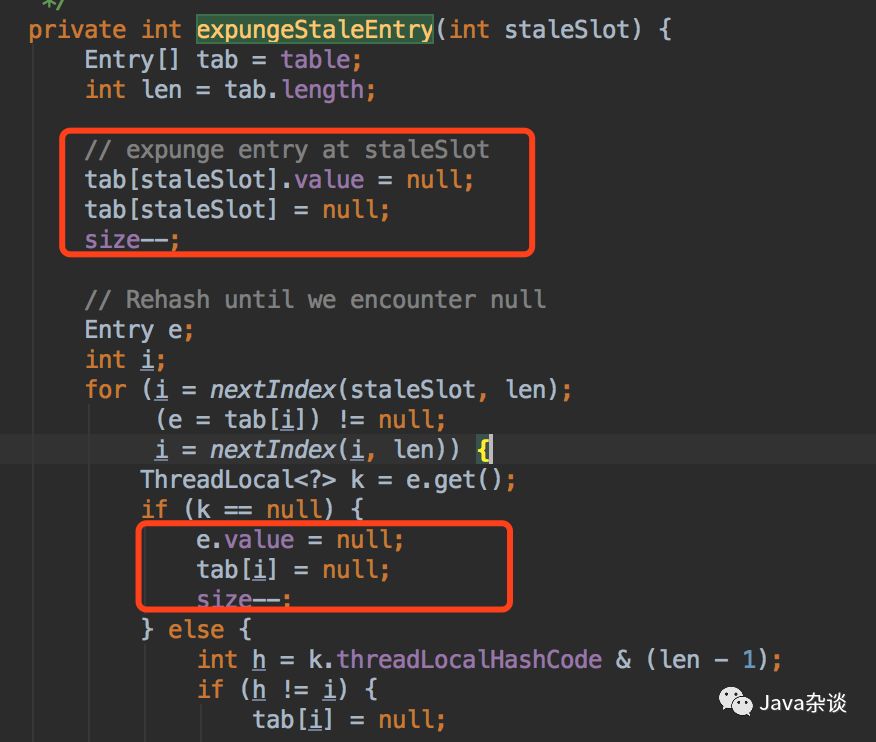Click "value" in tab[staleSlot].value = null

(x=329, y=180)
